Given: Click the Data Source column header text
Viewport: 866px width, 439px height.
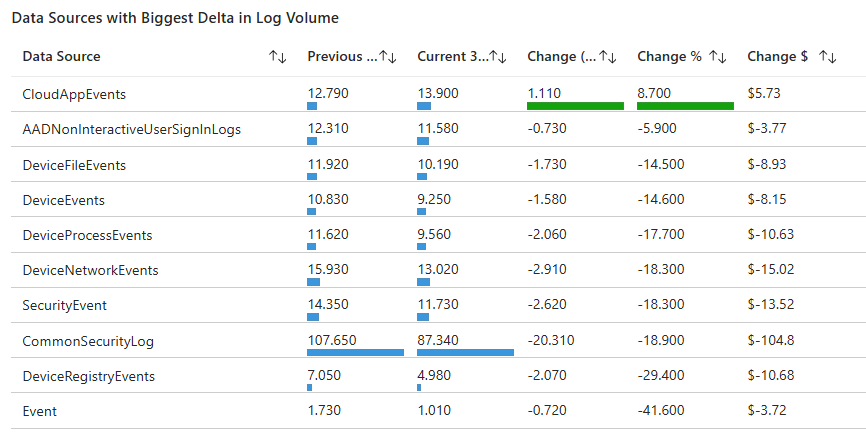Looking at the screenshot, I should point(61,57).
